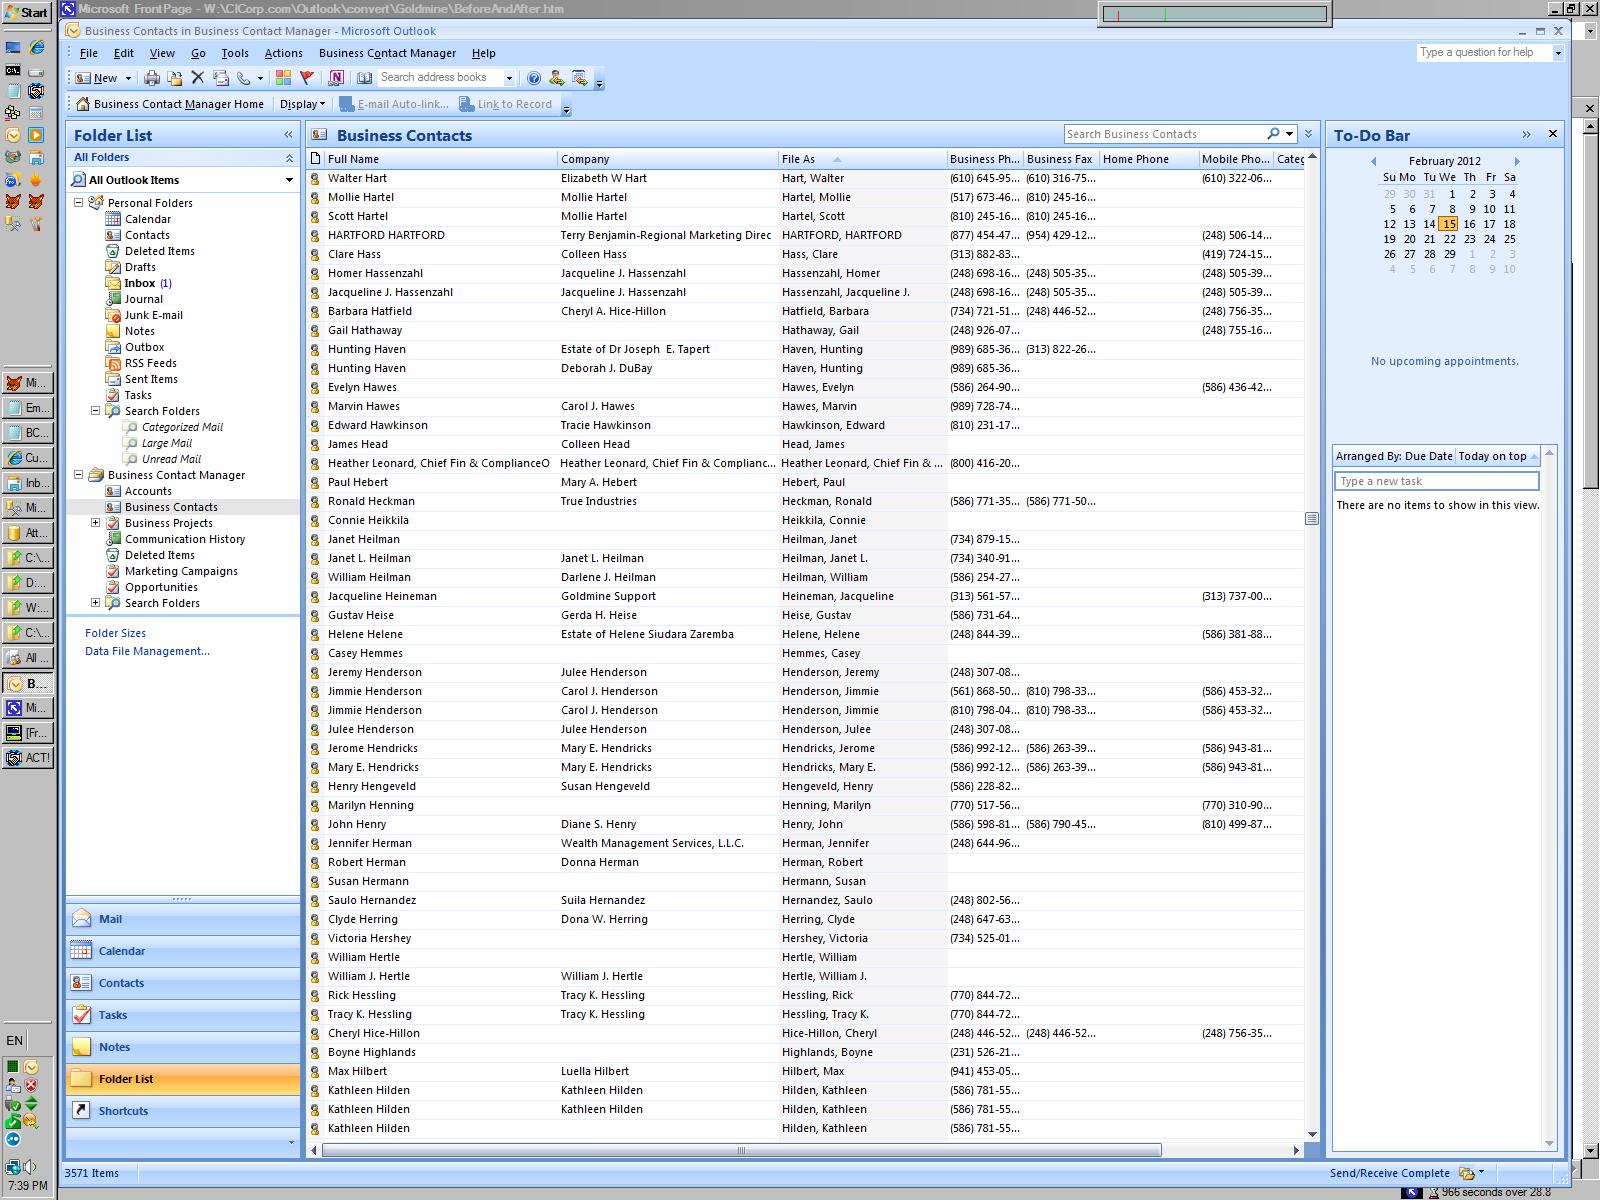Click the Print toolbar icon
This screenshot has width=1600, height=1200.
click(152, 78)
